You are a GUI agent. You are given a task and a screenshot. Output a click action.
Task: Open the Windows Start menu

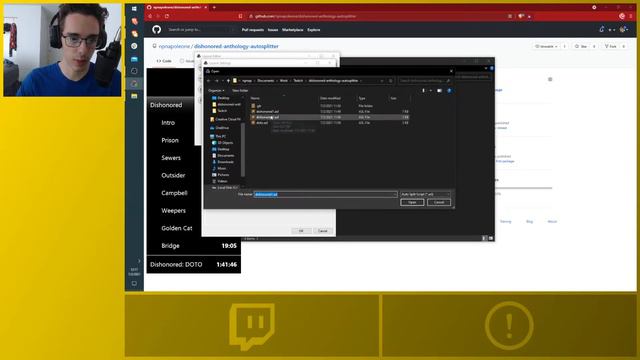pos(134,8)
